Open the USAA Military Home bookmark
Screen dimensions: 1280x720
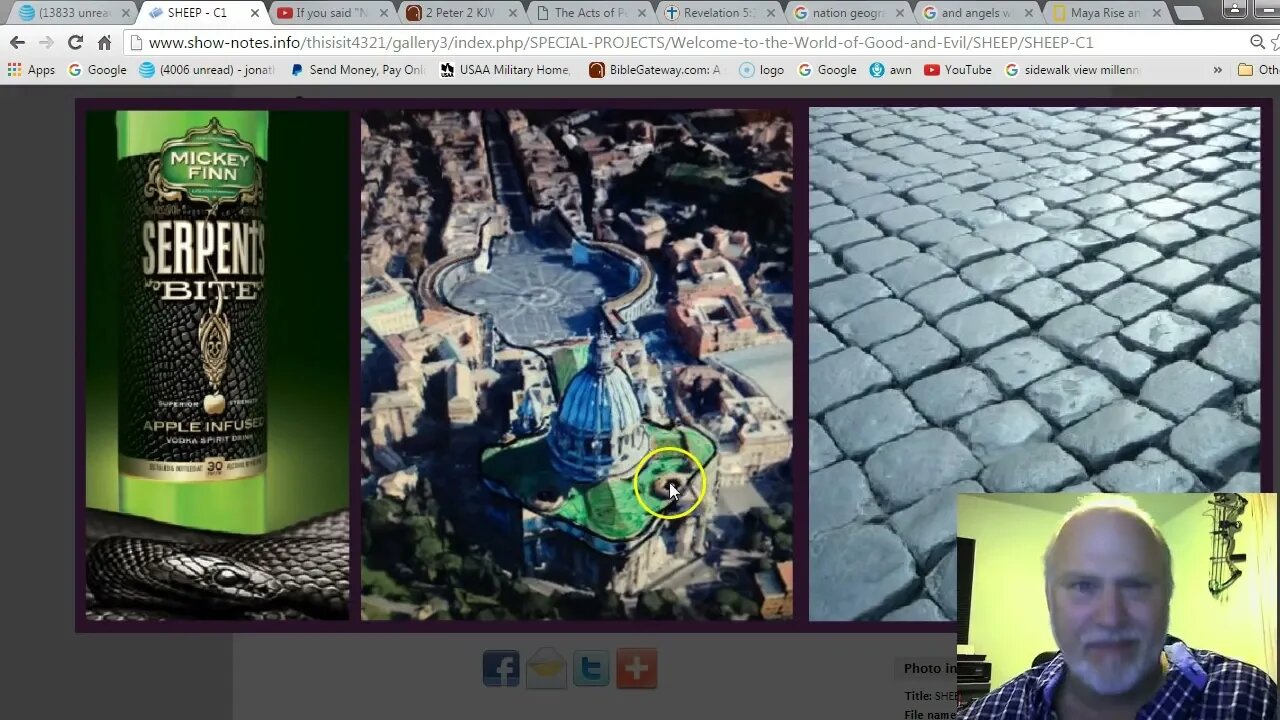pyautogui.click(x=506, y=70)
